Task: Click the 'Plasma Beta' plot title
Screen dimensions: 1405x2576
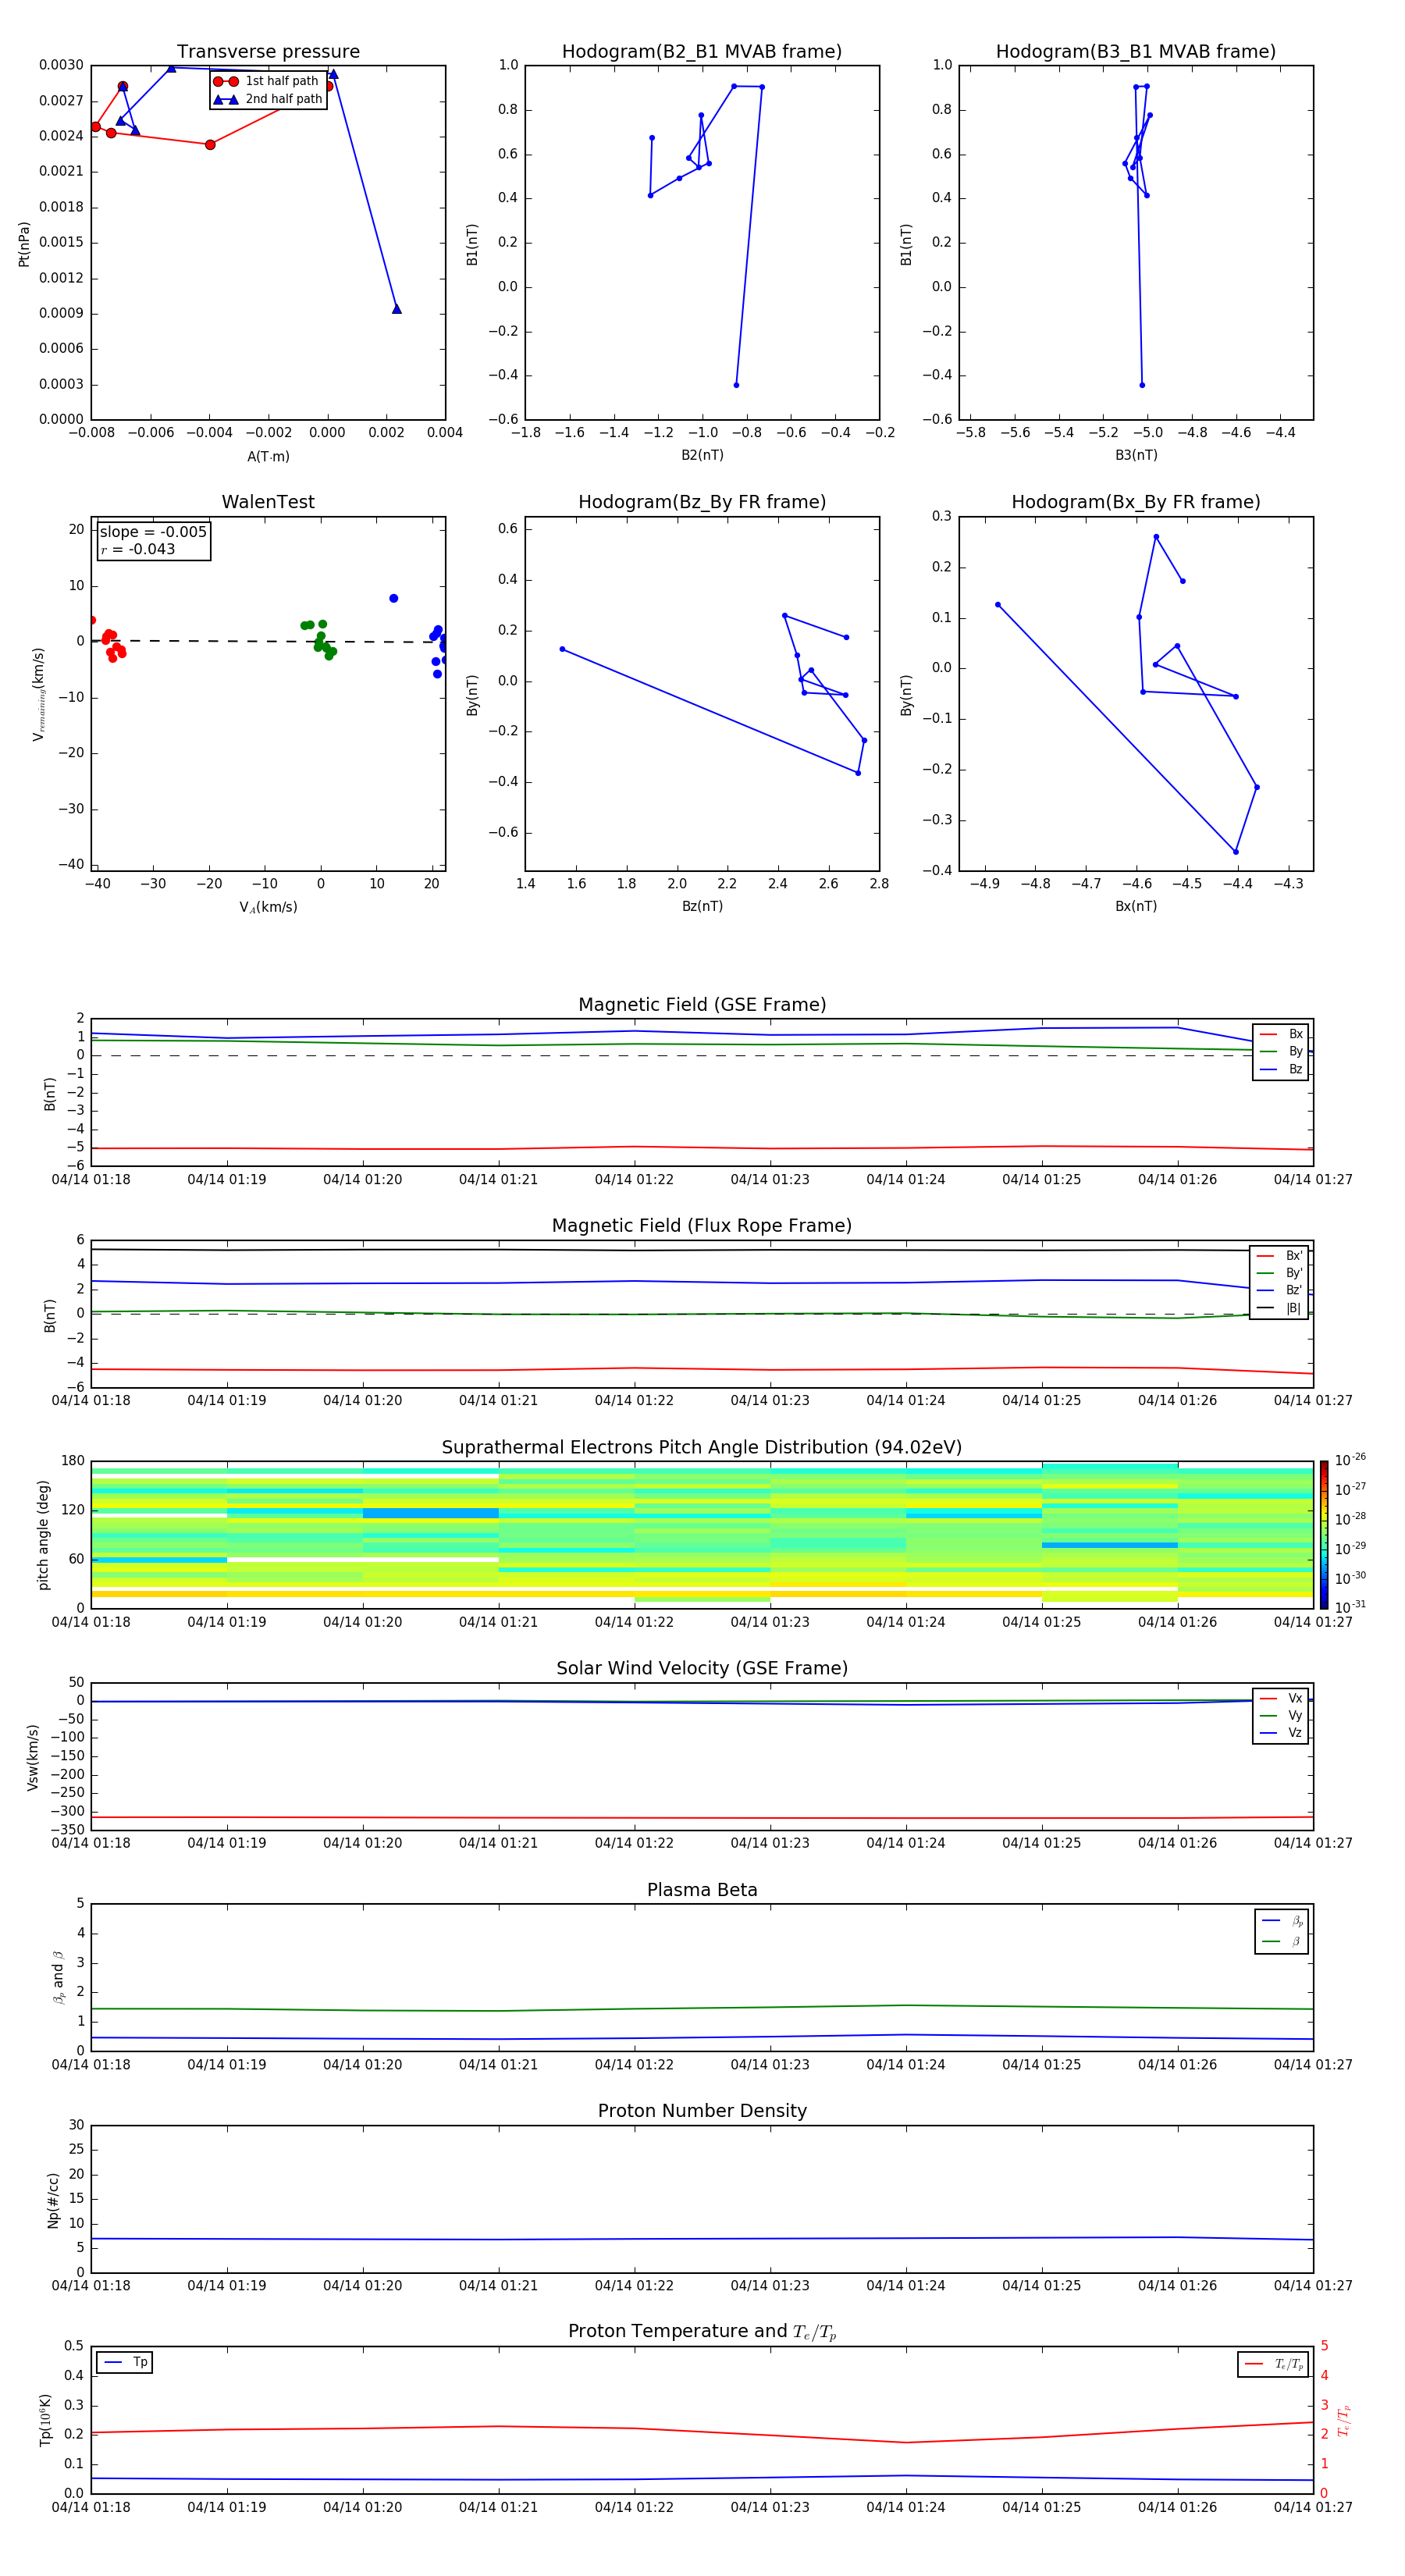Action: click(x=702, y=1890)
